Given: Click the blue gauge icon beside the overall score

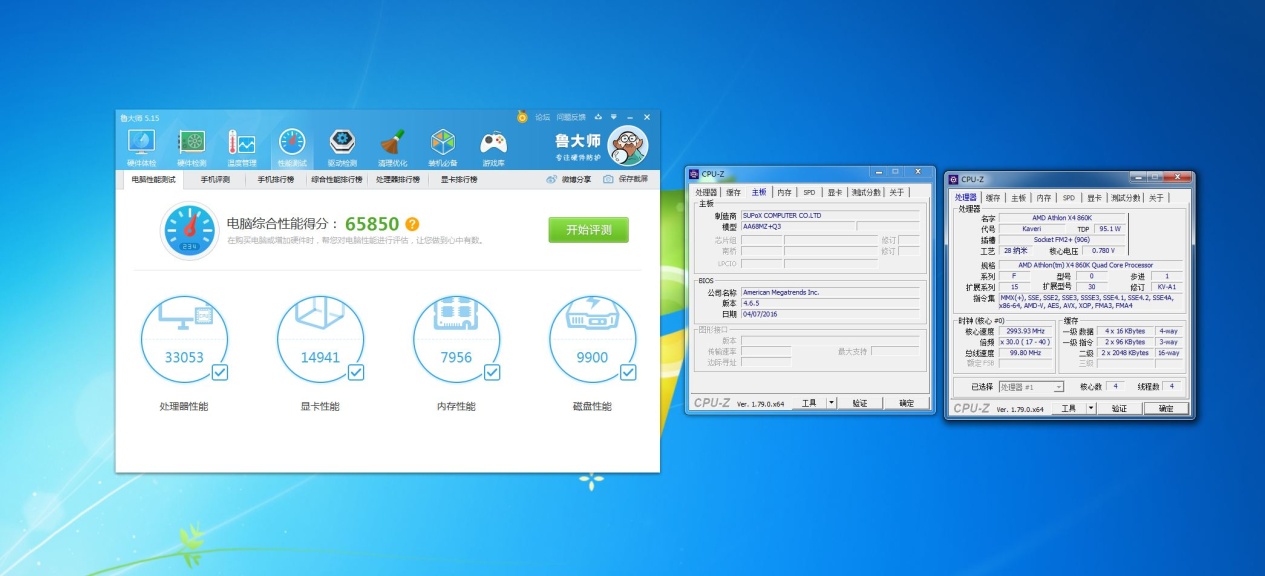Looking at the screenshot, I should pos(189,230).
